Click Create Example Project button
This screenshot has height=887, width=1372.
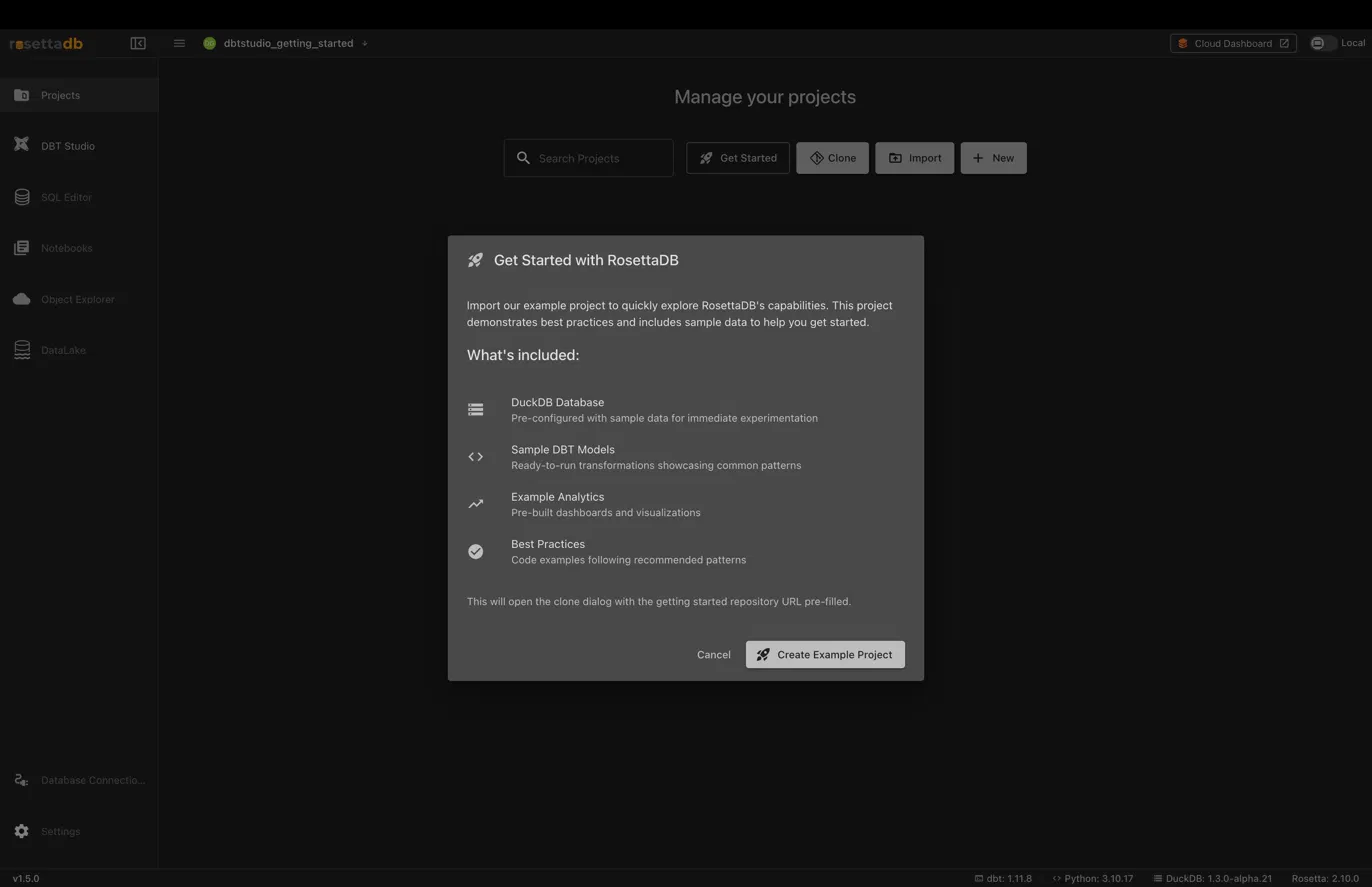[825, 655]
